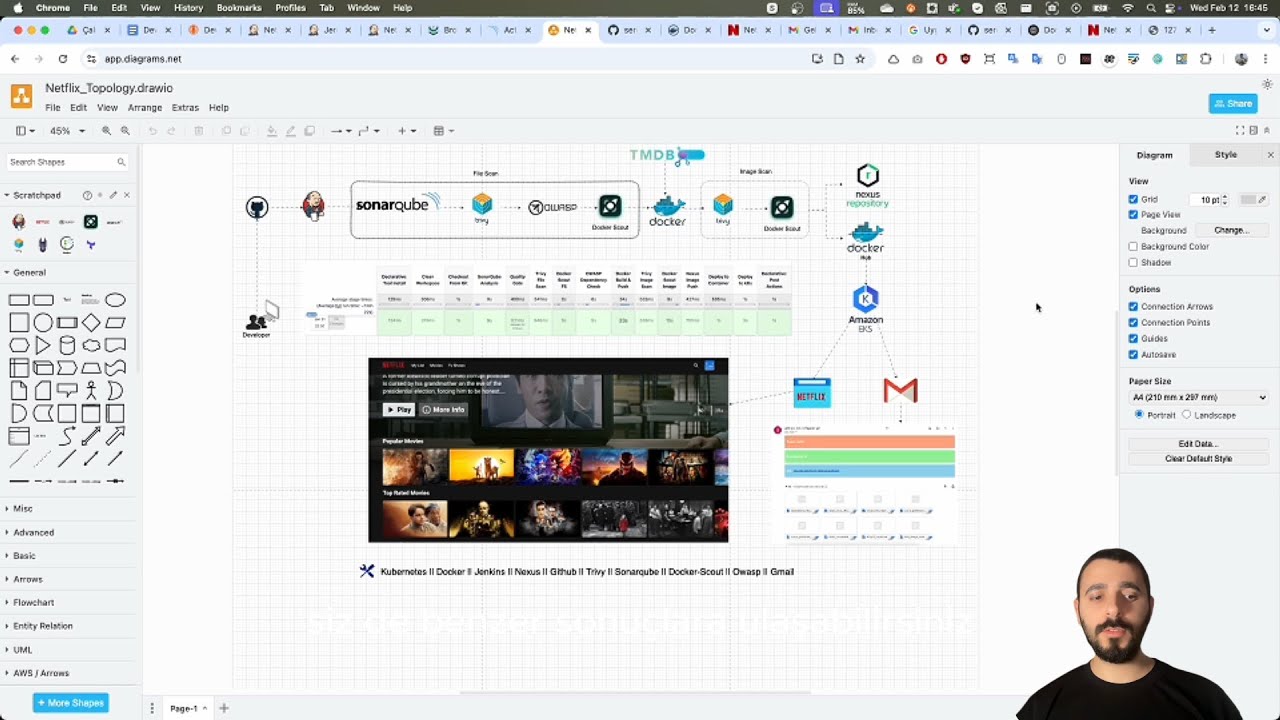Image resolution: width=1280 pixels, height=720 pixels.
Task: Click the fullscreen icon above format panel
Action: click(1240, 131)
